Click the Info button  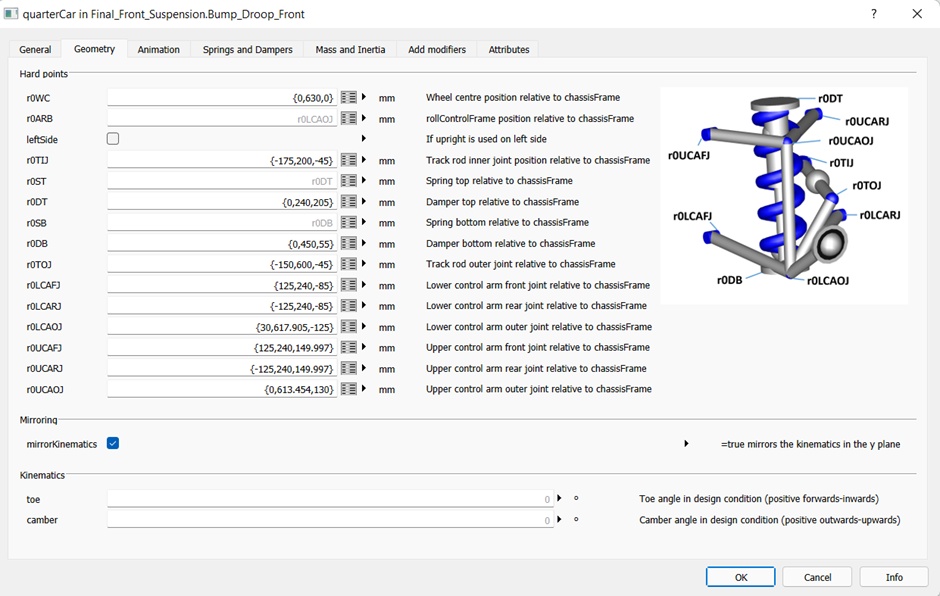(894, 577)
